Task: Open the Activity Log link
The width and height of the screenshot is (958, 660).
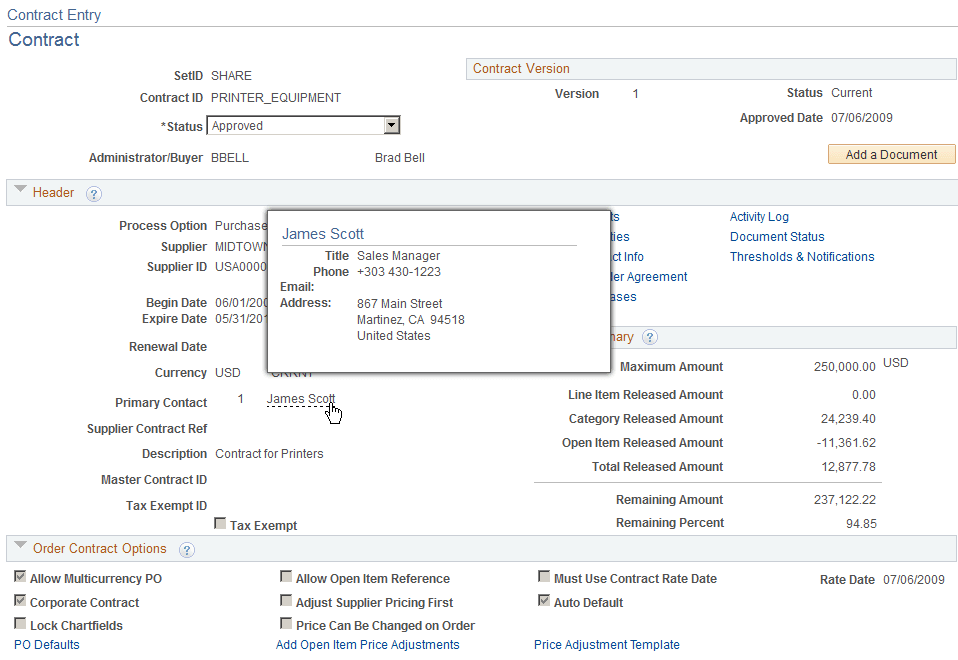Action: [x=759, y=216]
